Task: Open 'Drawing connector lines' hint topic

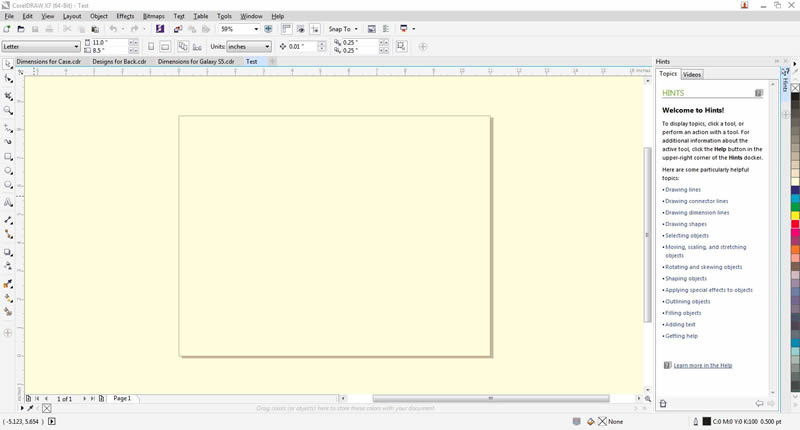Action: pos(696,201)
